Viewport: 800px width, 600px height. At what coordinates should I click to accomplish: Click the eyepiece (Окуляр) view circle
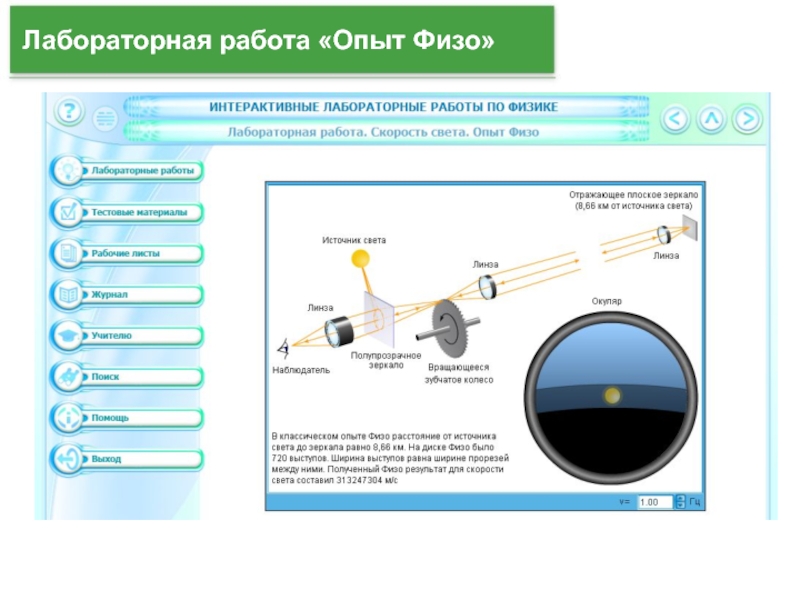pyautogui.click(x=611, y=398)
